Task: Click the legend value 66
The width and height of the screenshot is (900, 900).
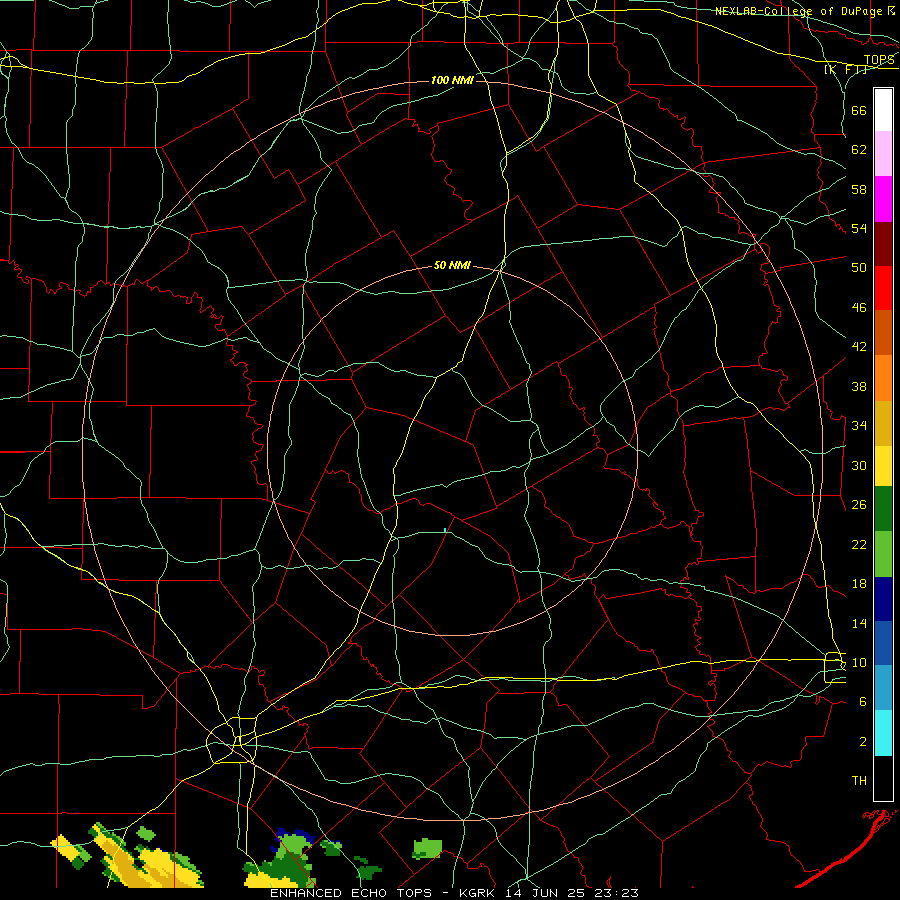Action: point(859,111)
